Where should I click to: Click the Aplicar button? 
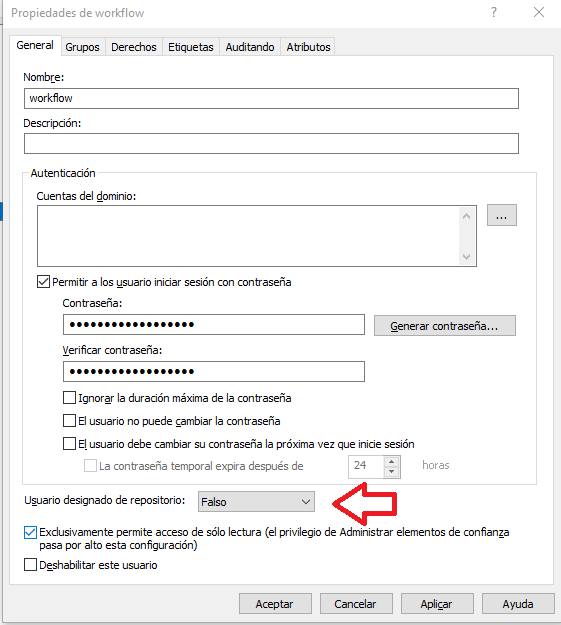(x=437, y=604)
